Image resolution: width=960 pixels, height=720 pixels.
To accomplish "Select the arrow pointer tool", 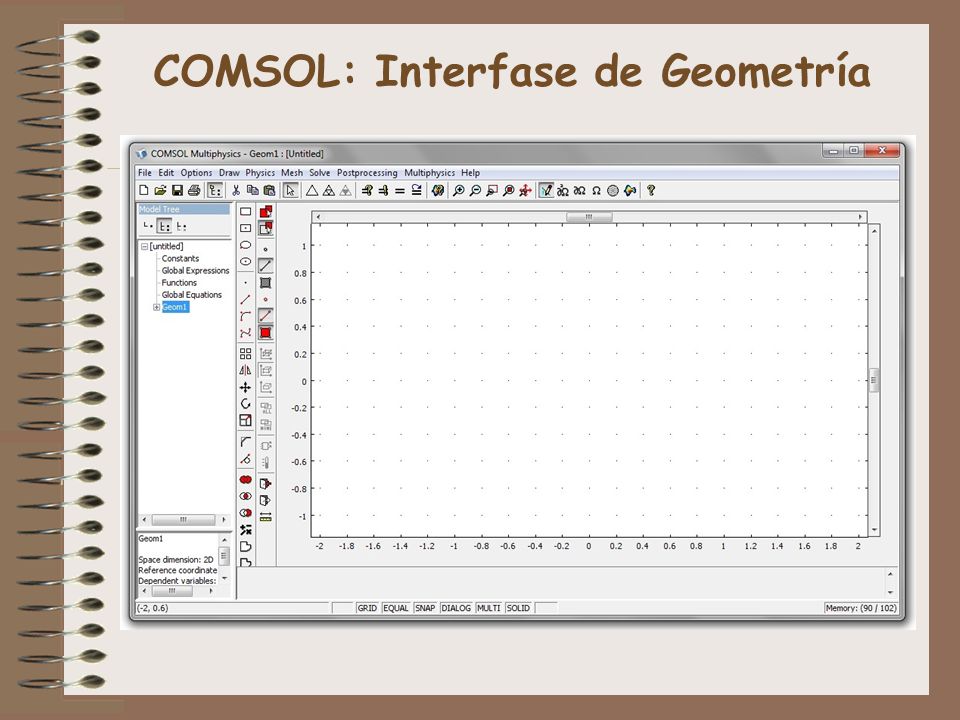I will pyautogui.click(x=291, y=190).
